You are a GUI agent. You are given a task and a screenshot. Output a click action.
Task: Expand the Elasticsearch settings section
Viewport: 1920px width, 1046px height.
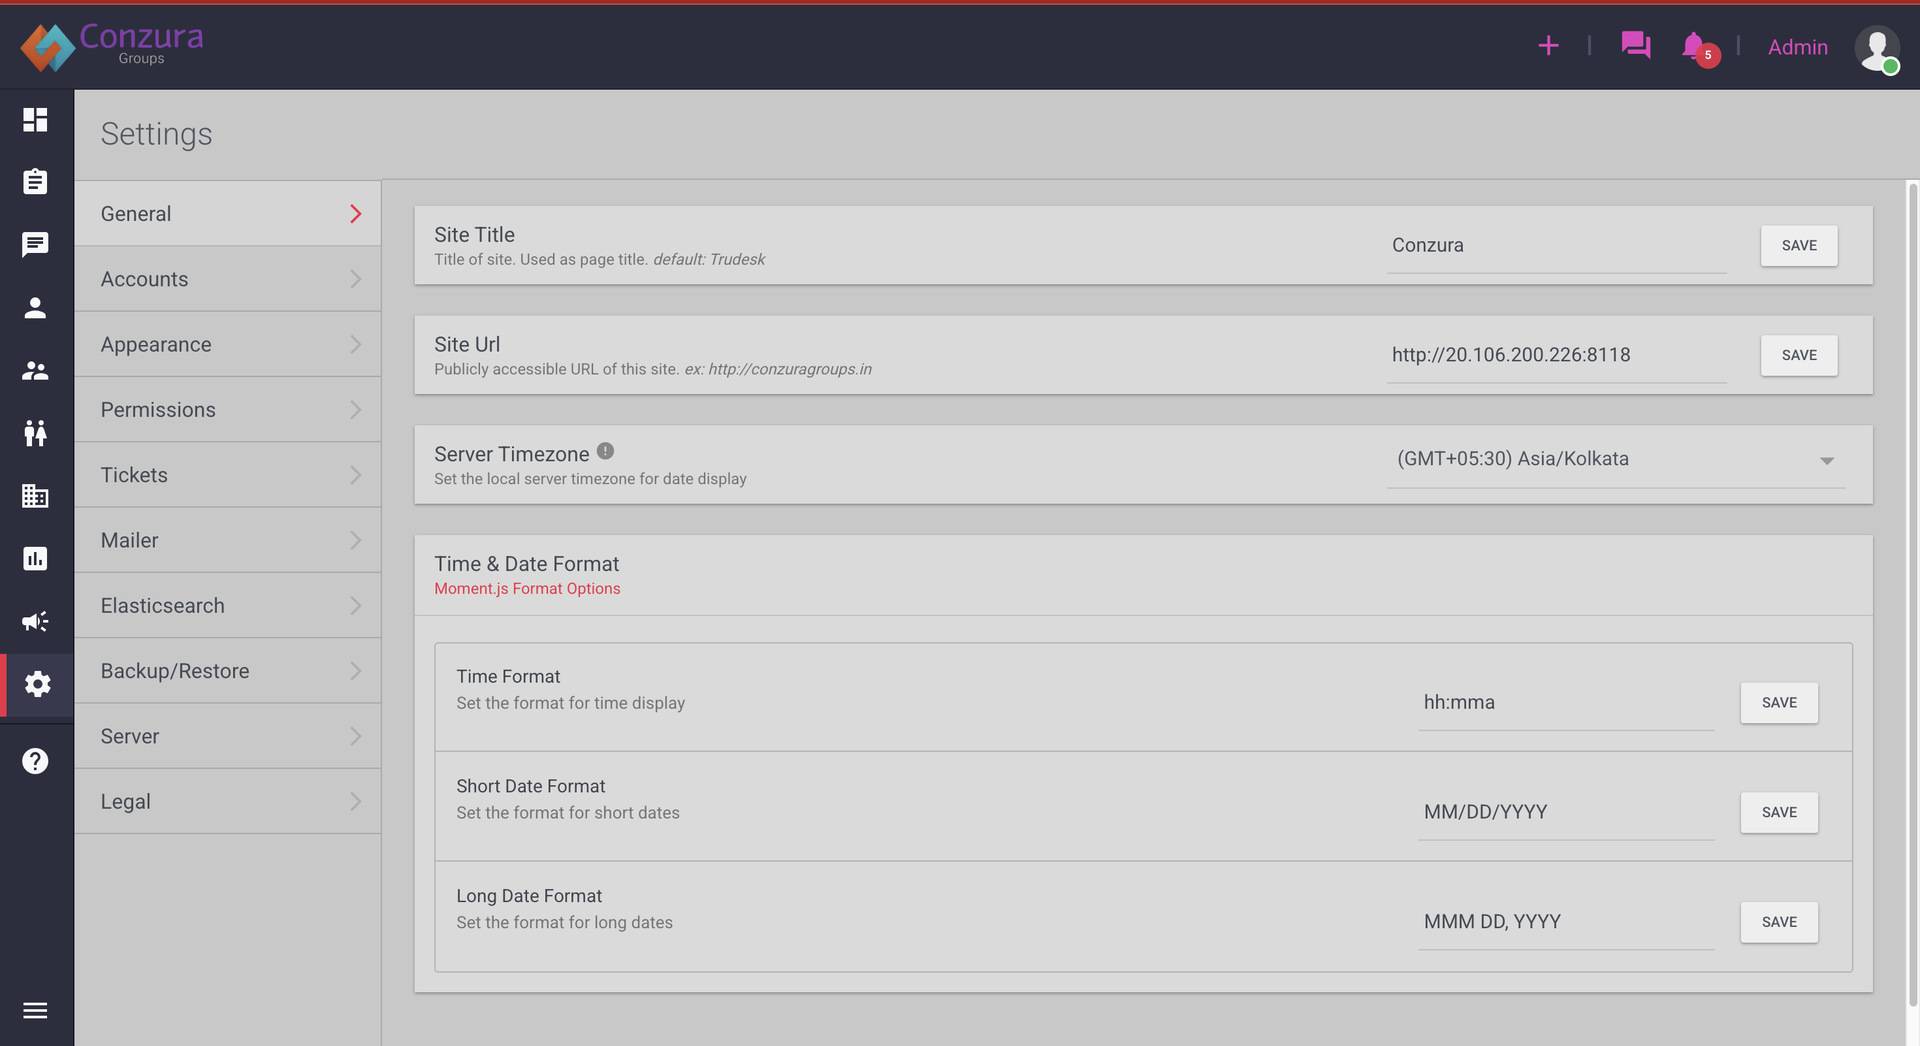click(x=227, y=605)
